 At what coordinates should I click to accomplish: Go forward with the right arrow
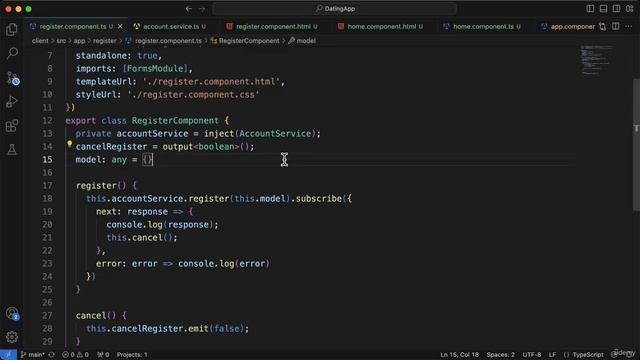coord(202,9)
